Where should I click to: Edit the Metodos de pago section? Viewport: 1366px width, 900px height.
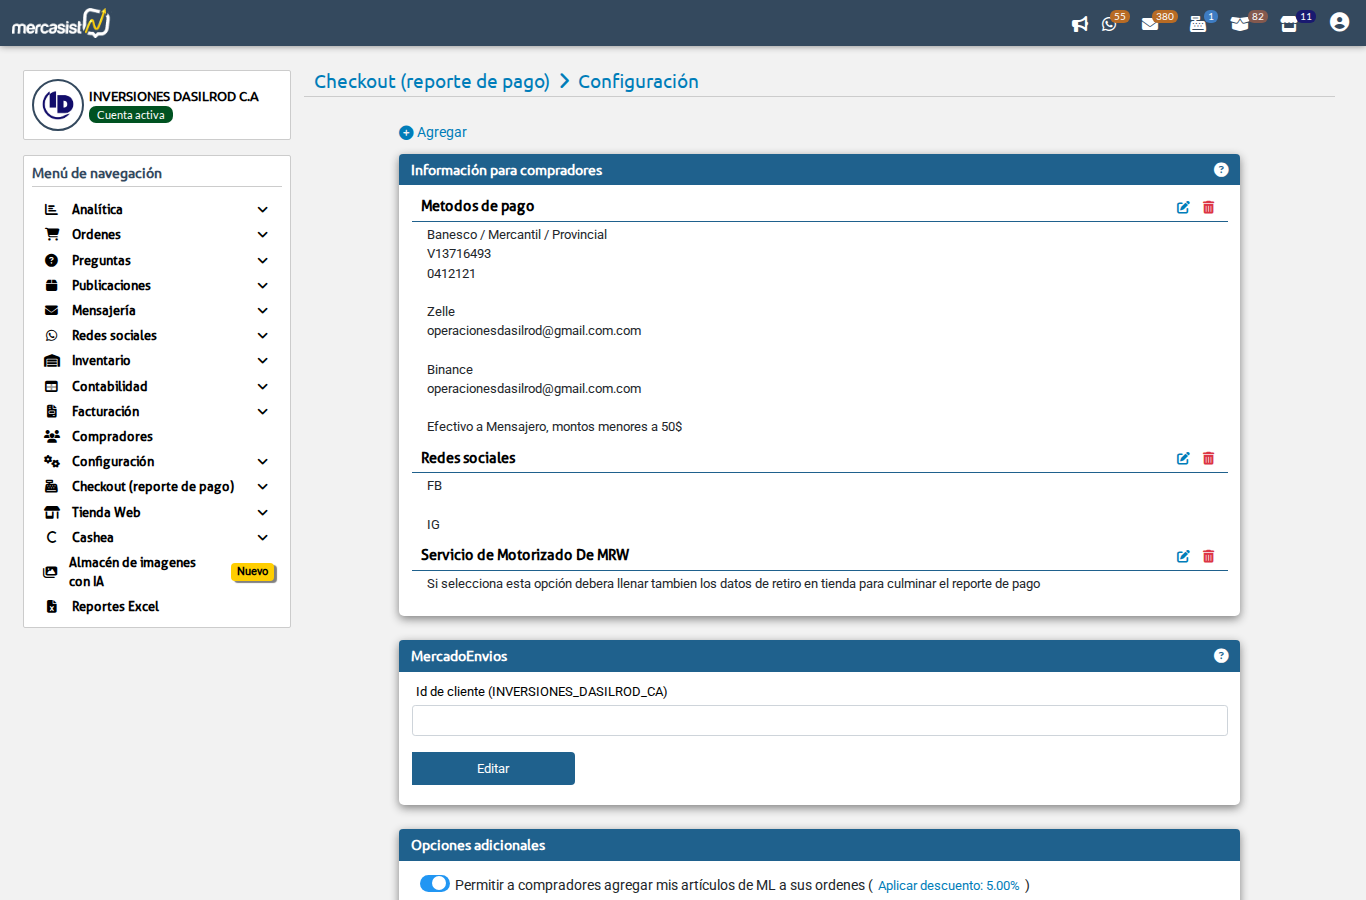pos(1183,208)
